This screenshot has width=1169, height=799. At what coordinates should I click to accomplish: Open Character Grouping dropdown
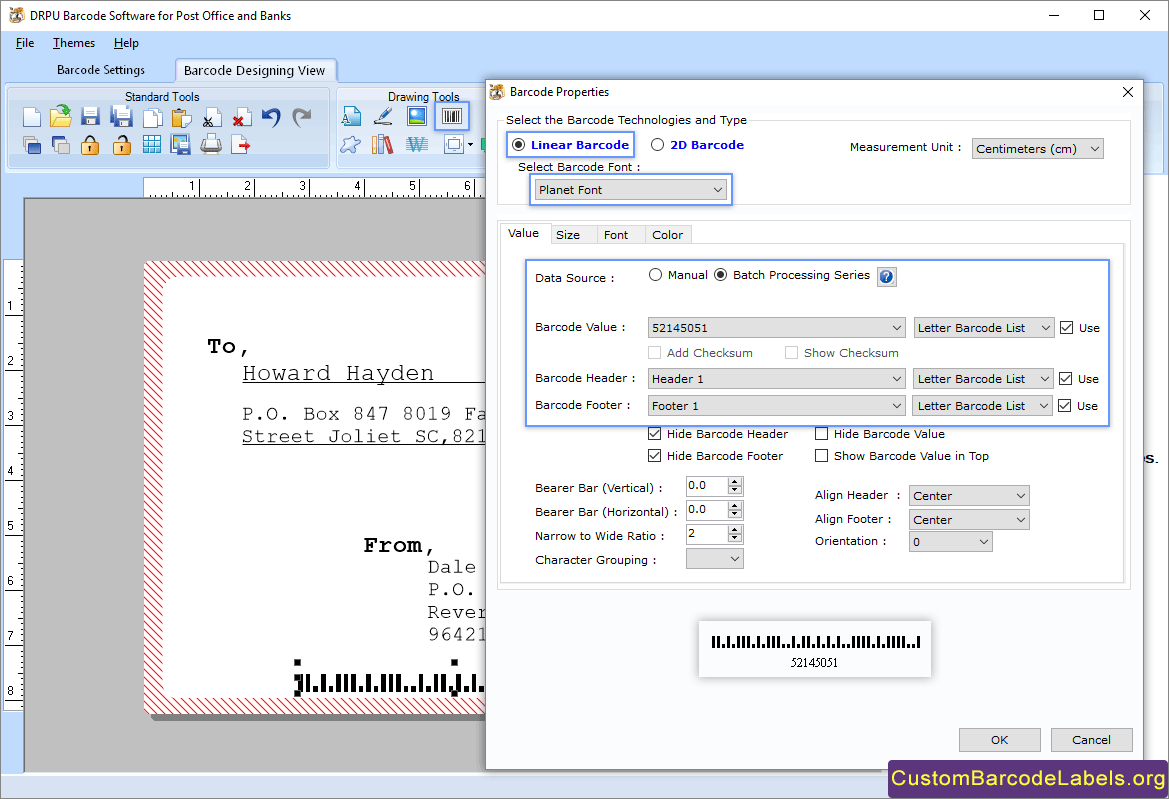[x=714, y=559]
